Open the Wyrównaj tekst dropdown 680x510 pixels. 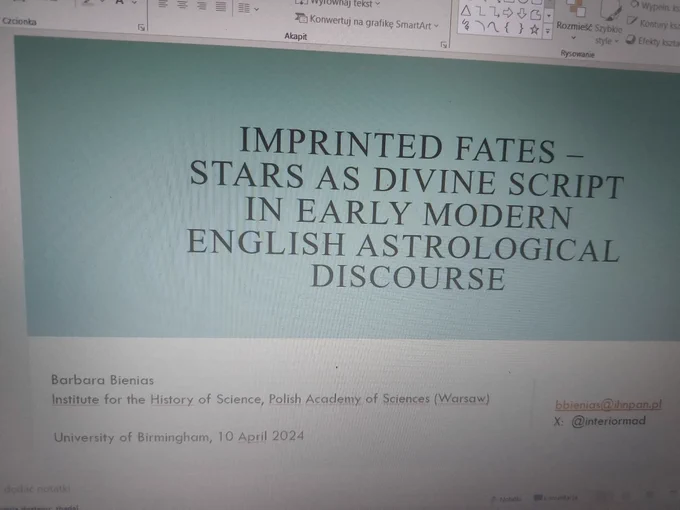tap(337, 3)
